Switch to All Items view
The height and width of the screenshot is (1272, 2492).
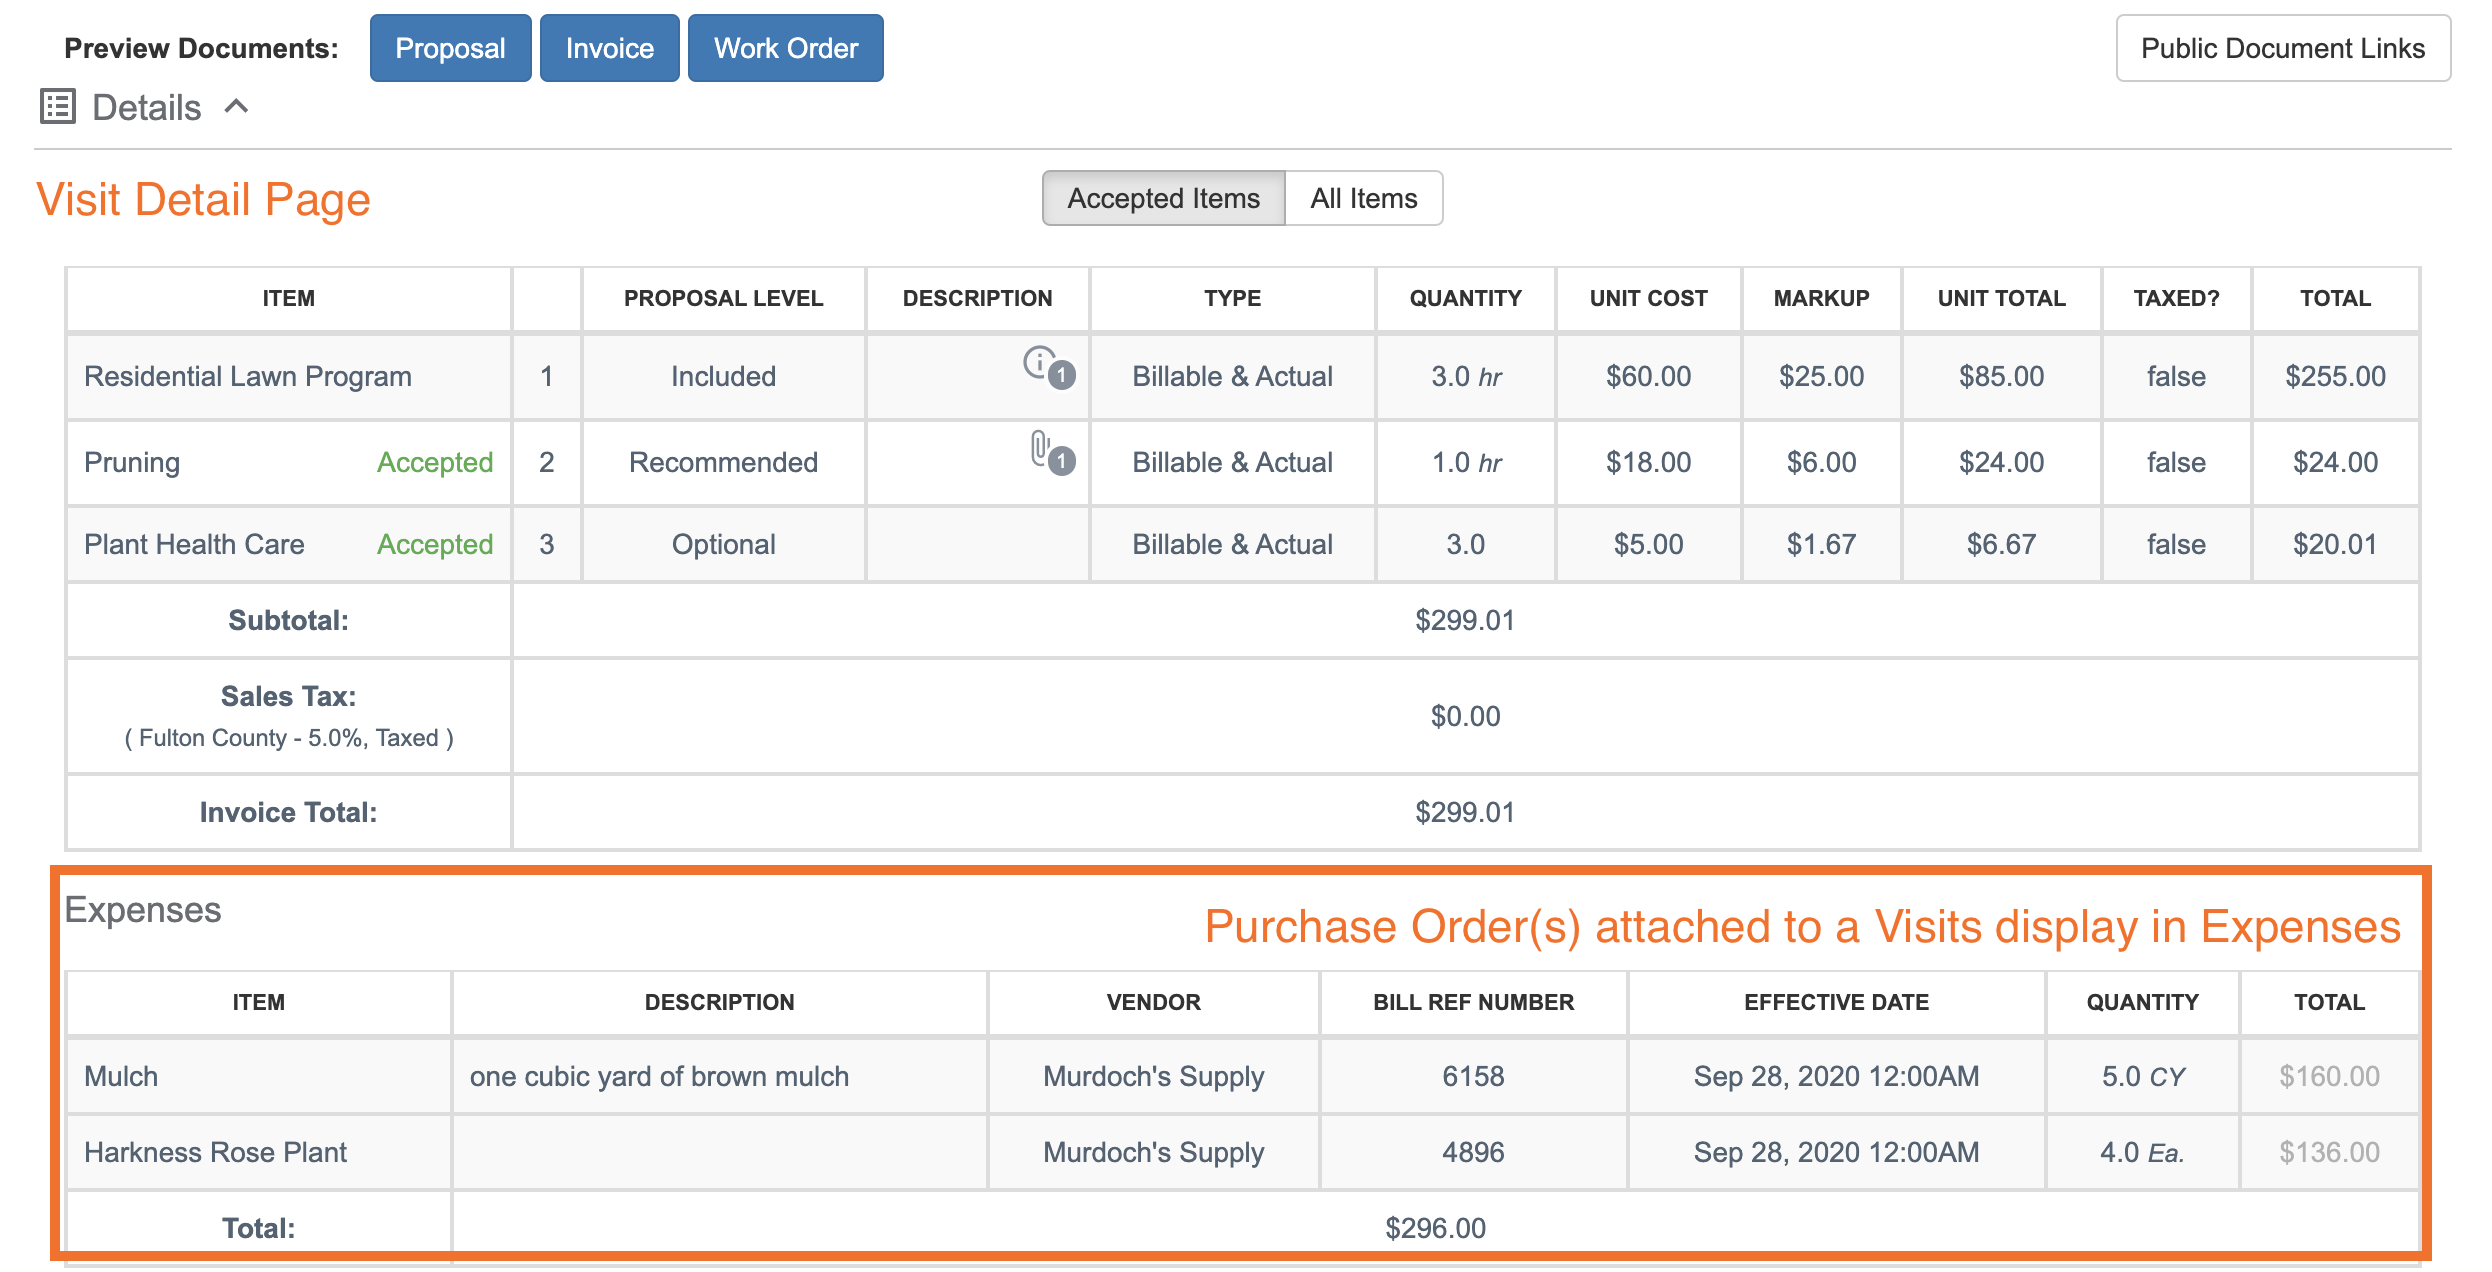coord(1363,198)
